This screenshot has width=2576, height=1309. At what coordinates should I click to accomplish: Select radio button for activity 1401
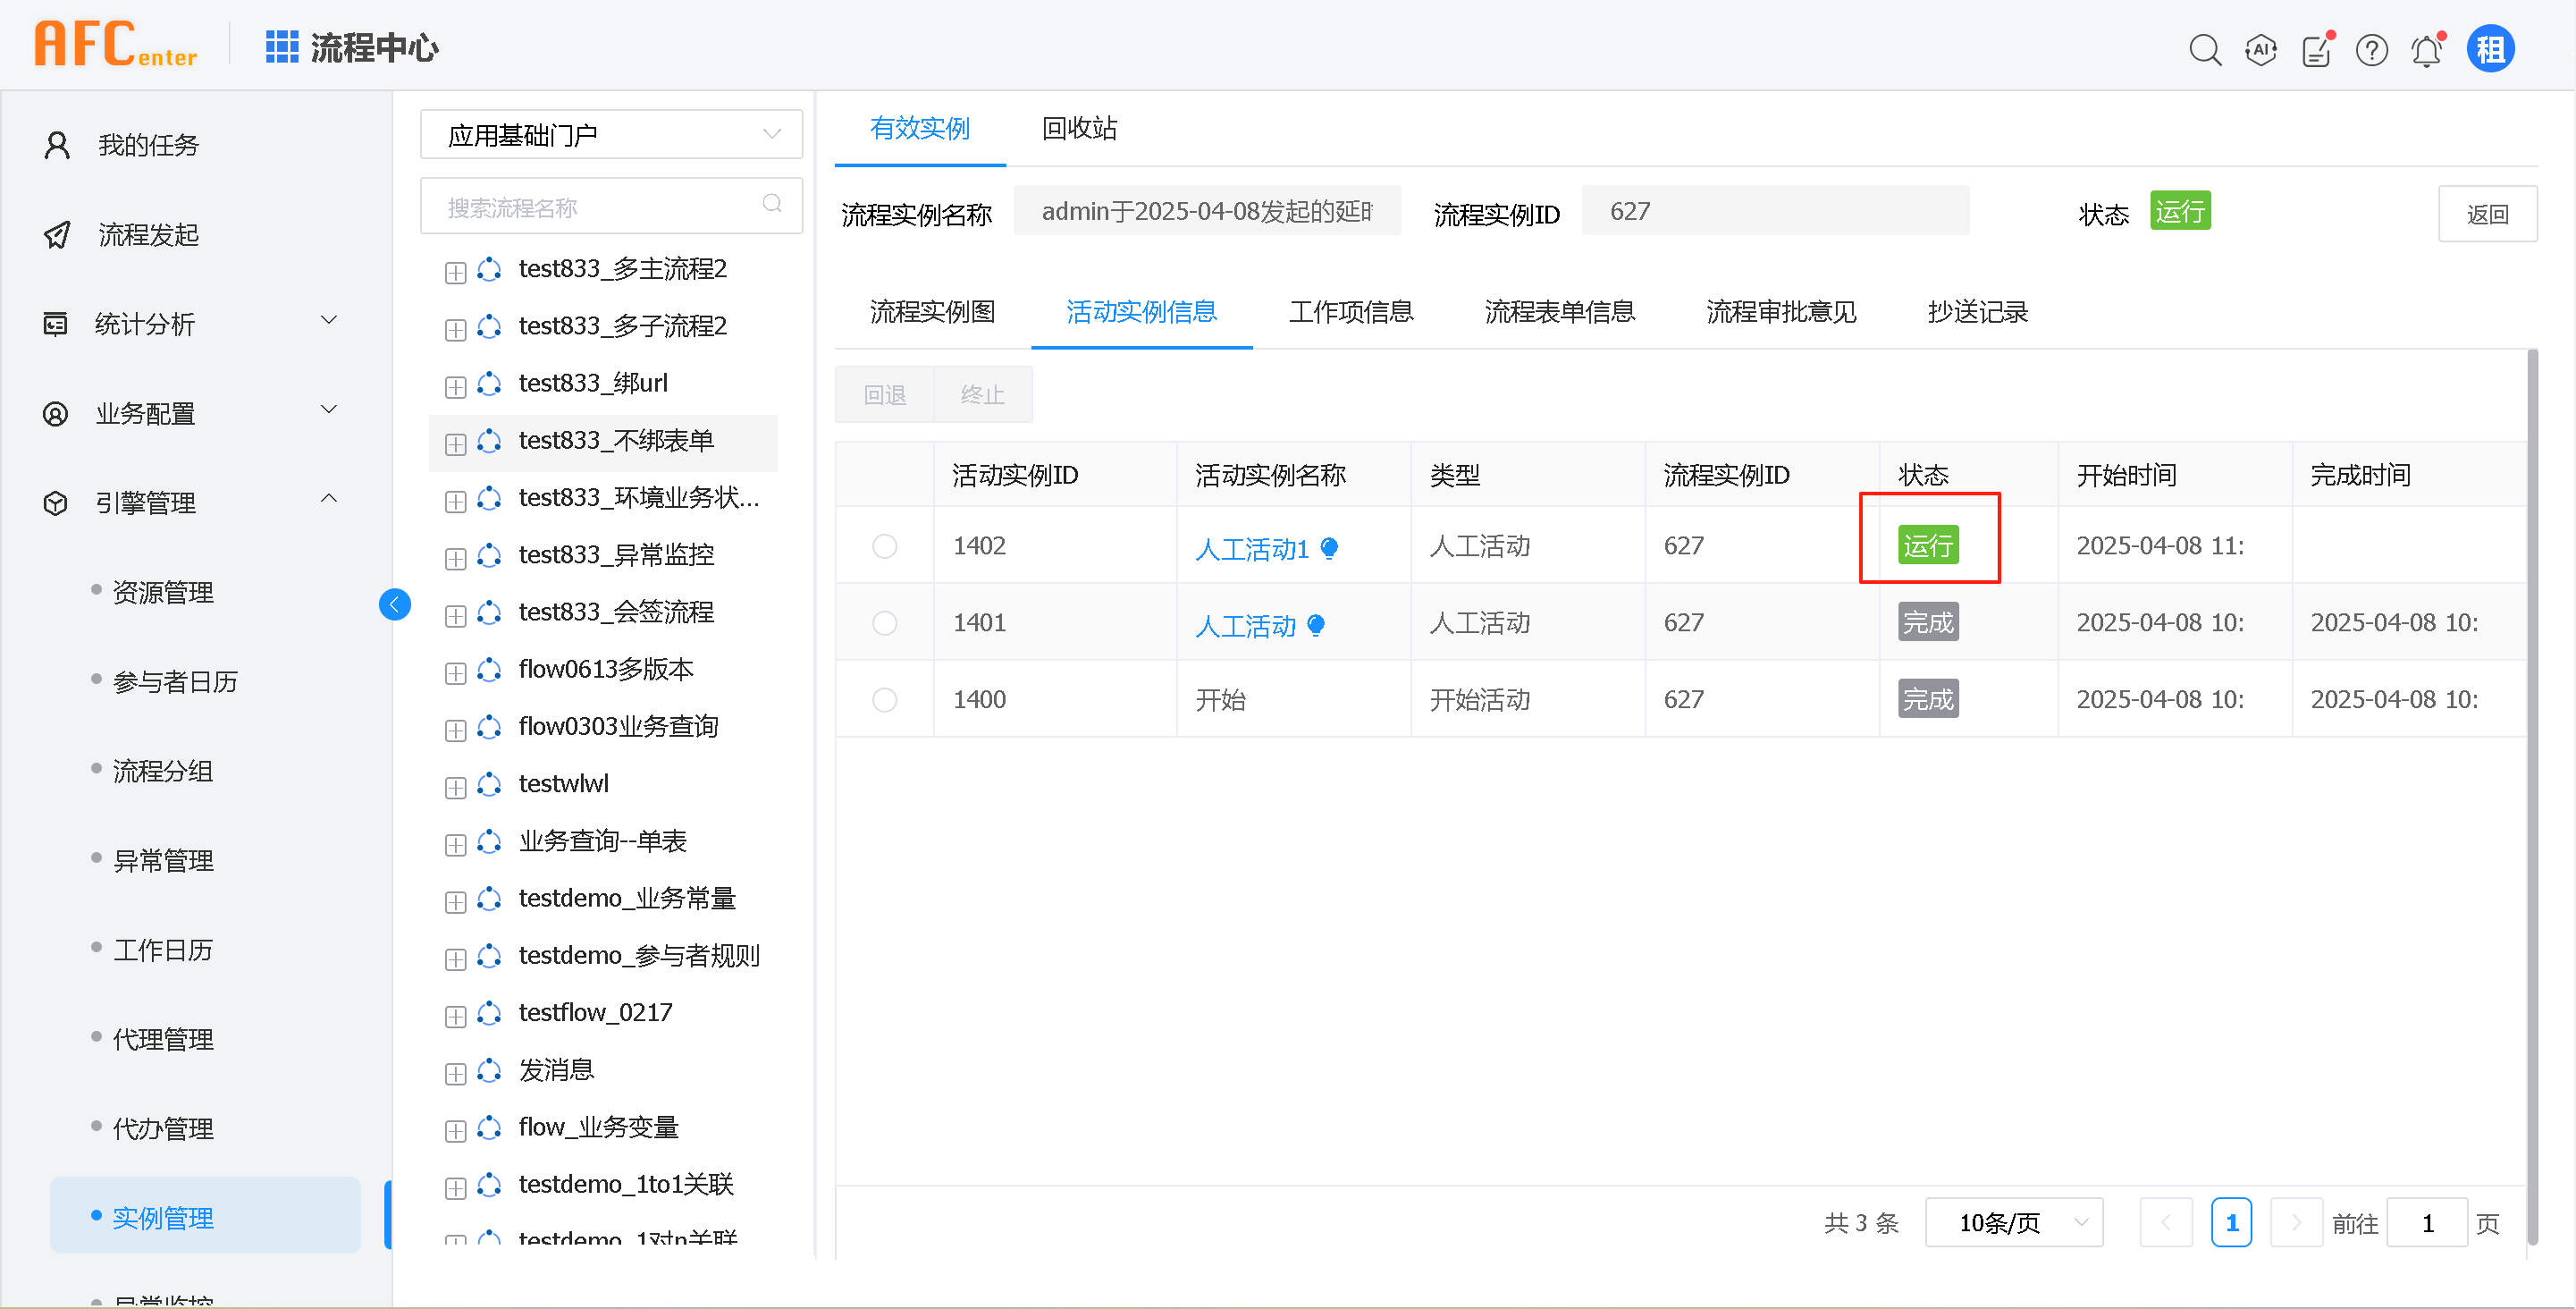coord(884,623)
